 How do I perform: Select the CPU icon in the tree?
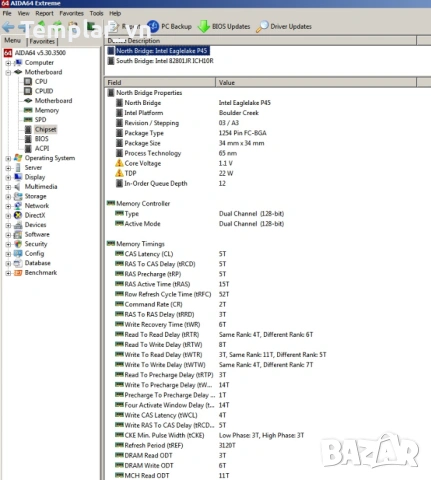[28, 82]
